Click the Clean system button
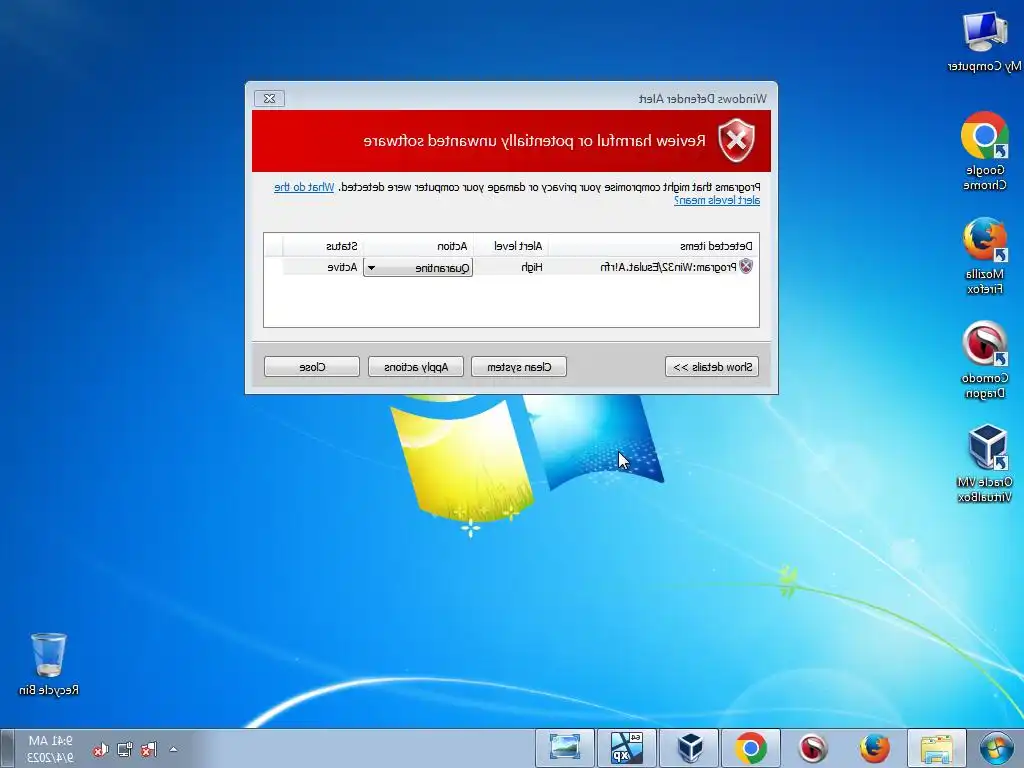The height and width of the screenshot is (768, 1024). click(519, 367)
